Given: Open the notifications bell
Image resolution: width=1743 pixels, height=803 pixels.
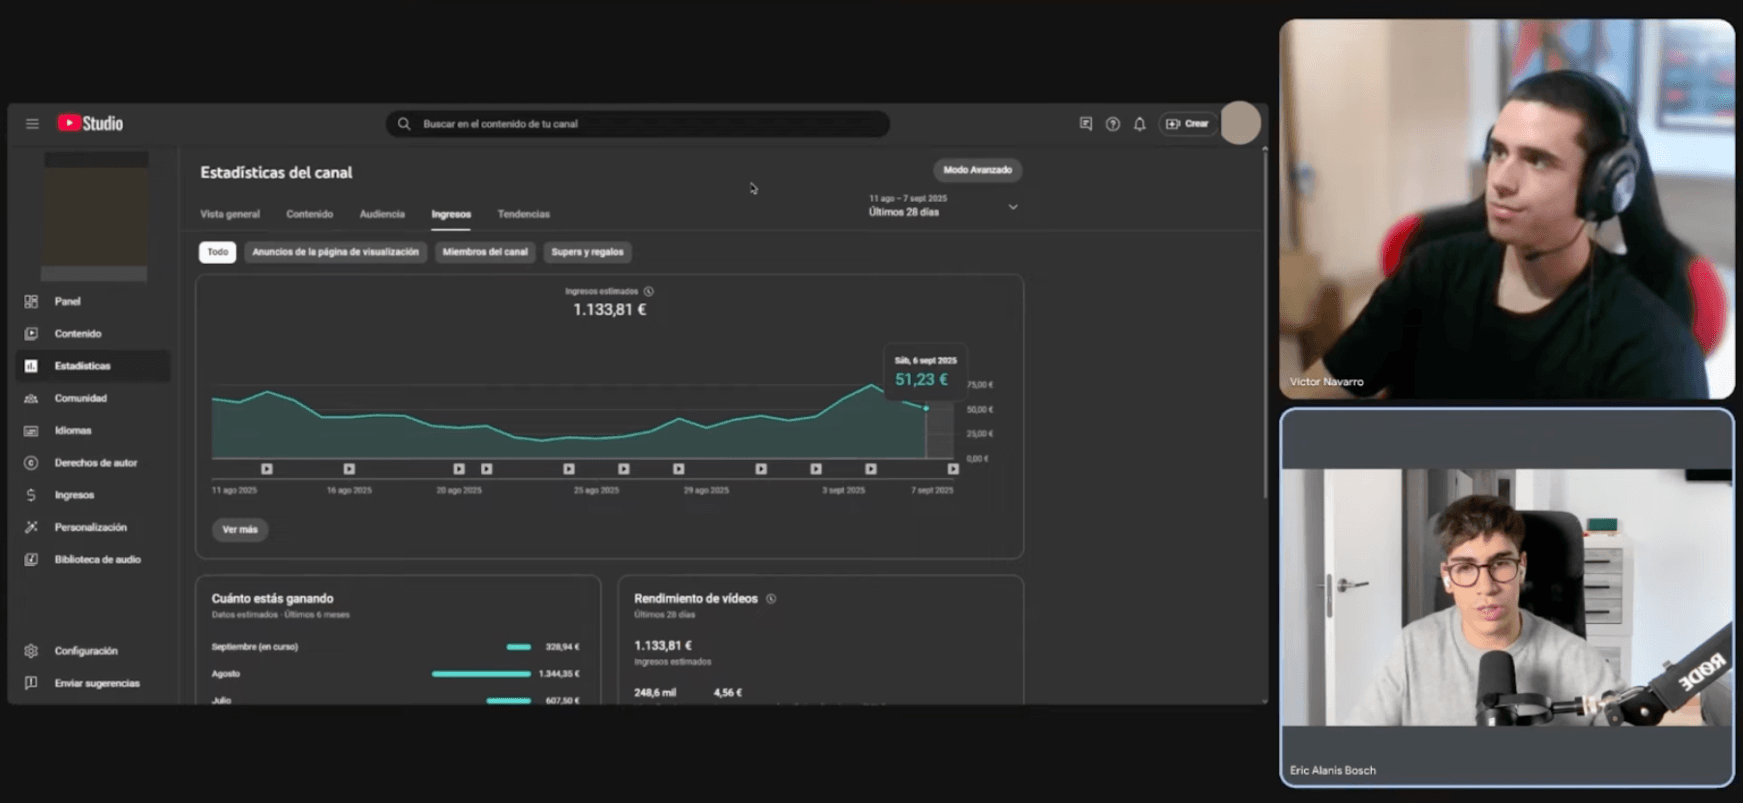Looking at the screenshot, I should click(x=1139, y=124).
